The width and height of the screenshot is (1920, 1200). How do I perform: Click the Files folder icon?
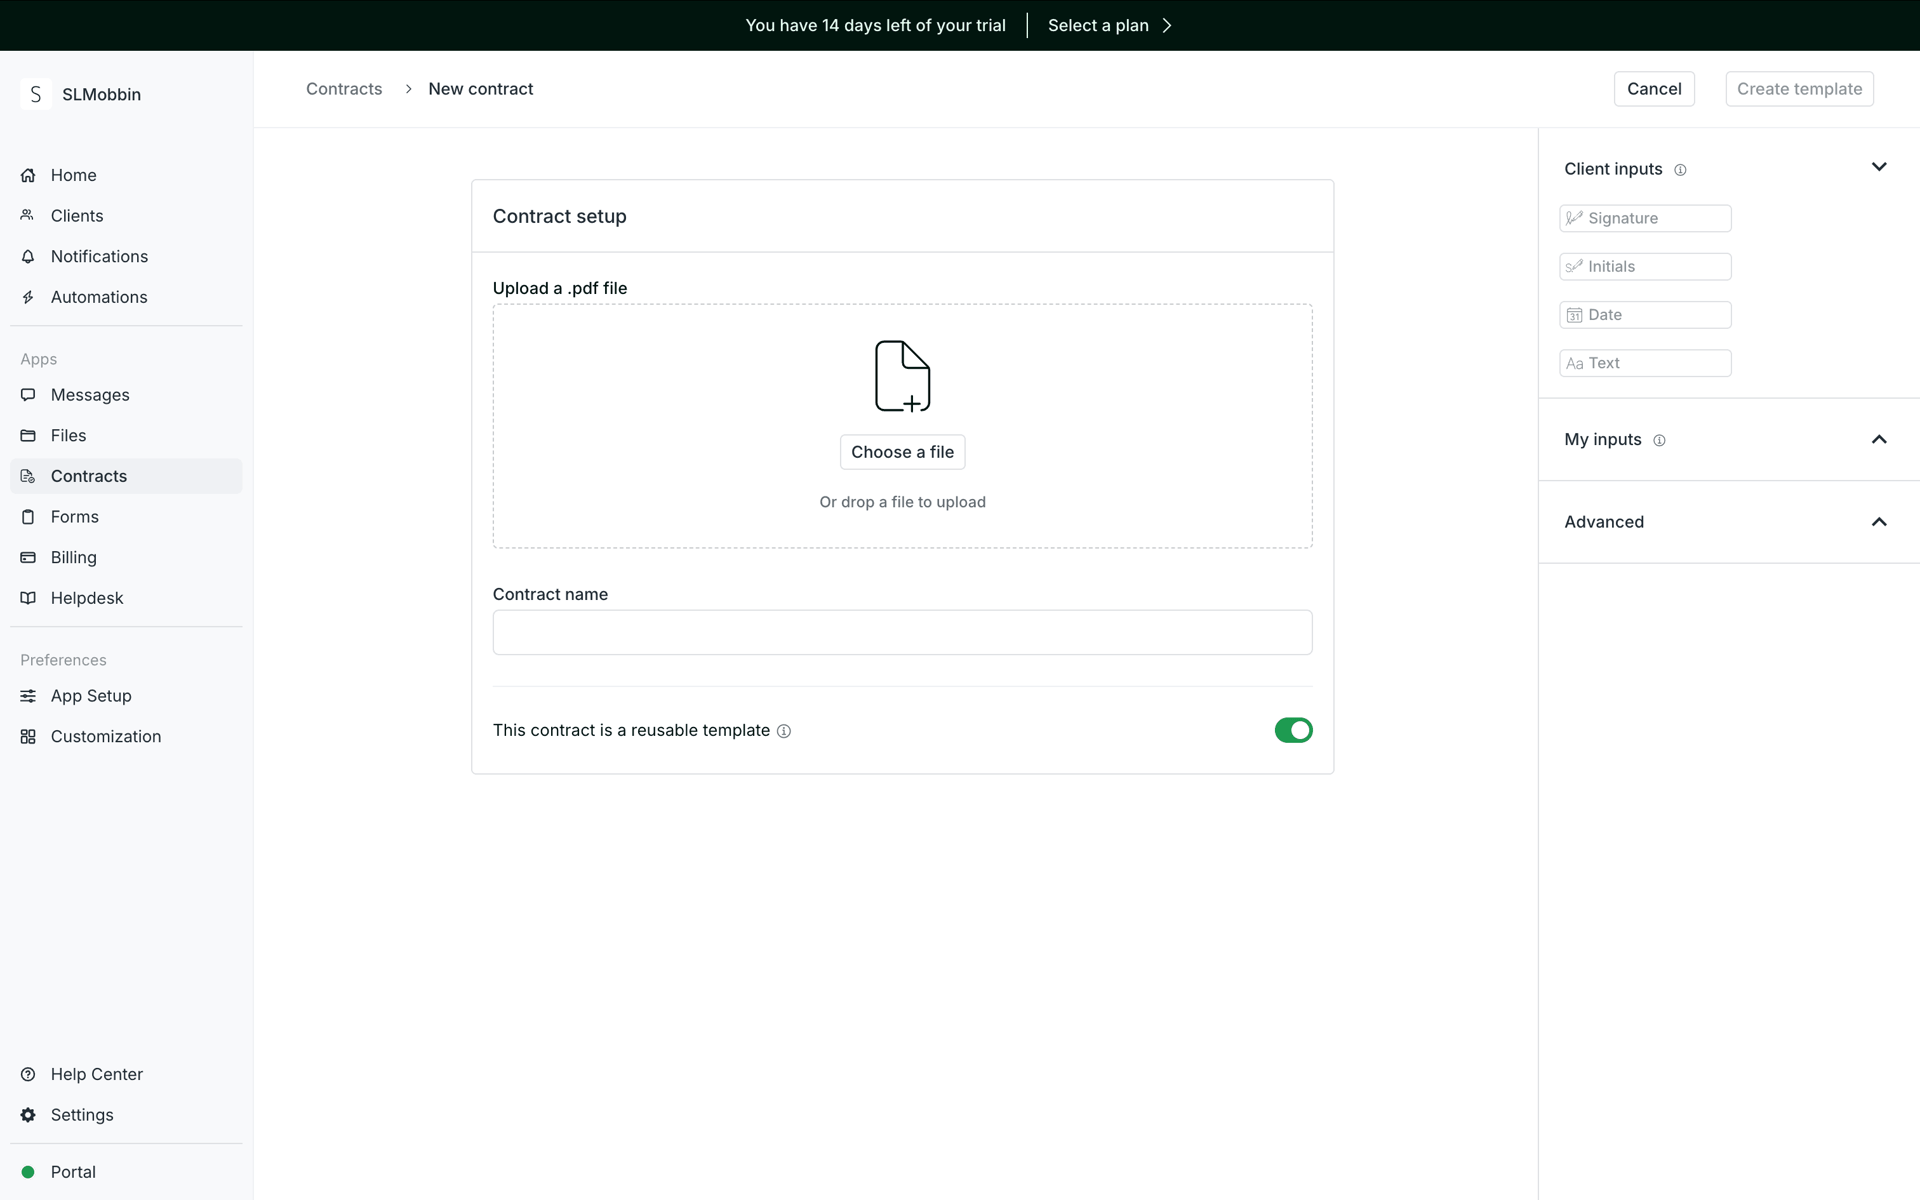point(28,436)
